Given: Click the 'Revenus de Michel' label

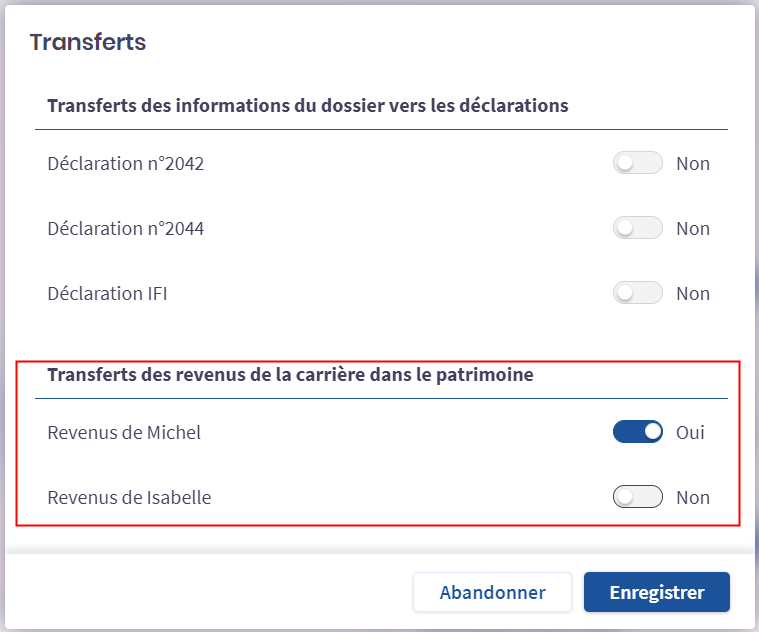Looking at the screenshot, I should (124, 433).
